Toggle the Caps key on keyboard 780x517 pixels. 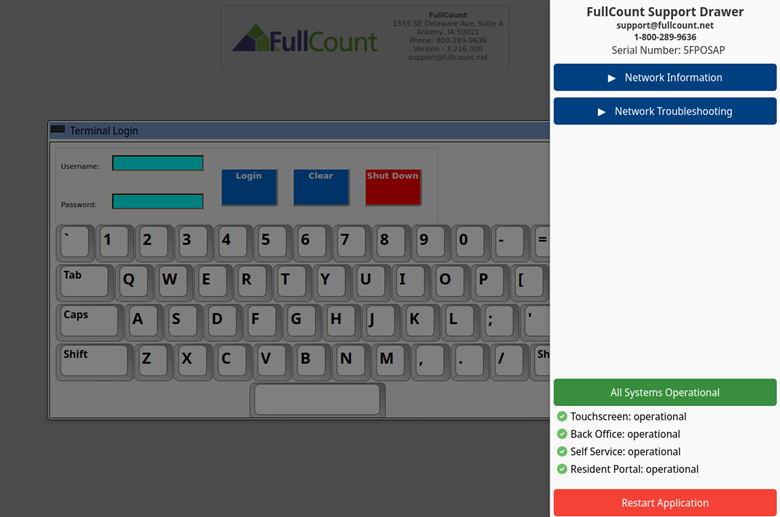90,322
